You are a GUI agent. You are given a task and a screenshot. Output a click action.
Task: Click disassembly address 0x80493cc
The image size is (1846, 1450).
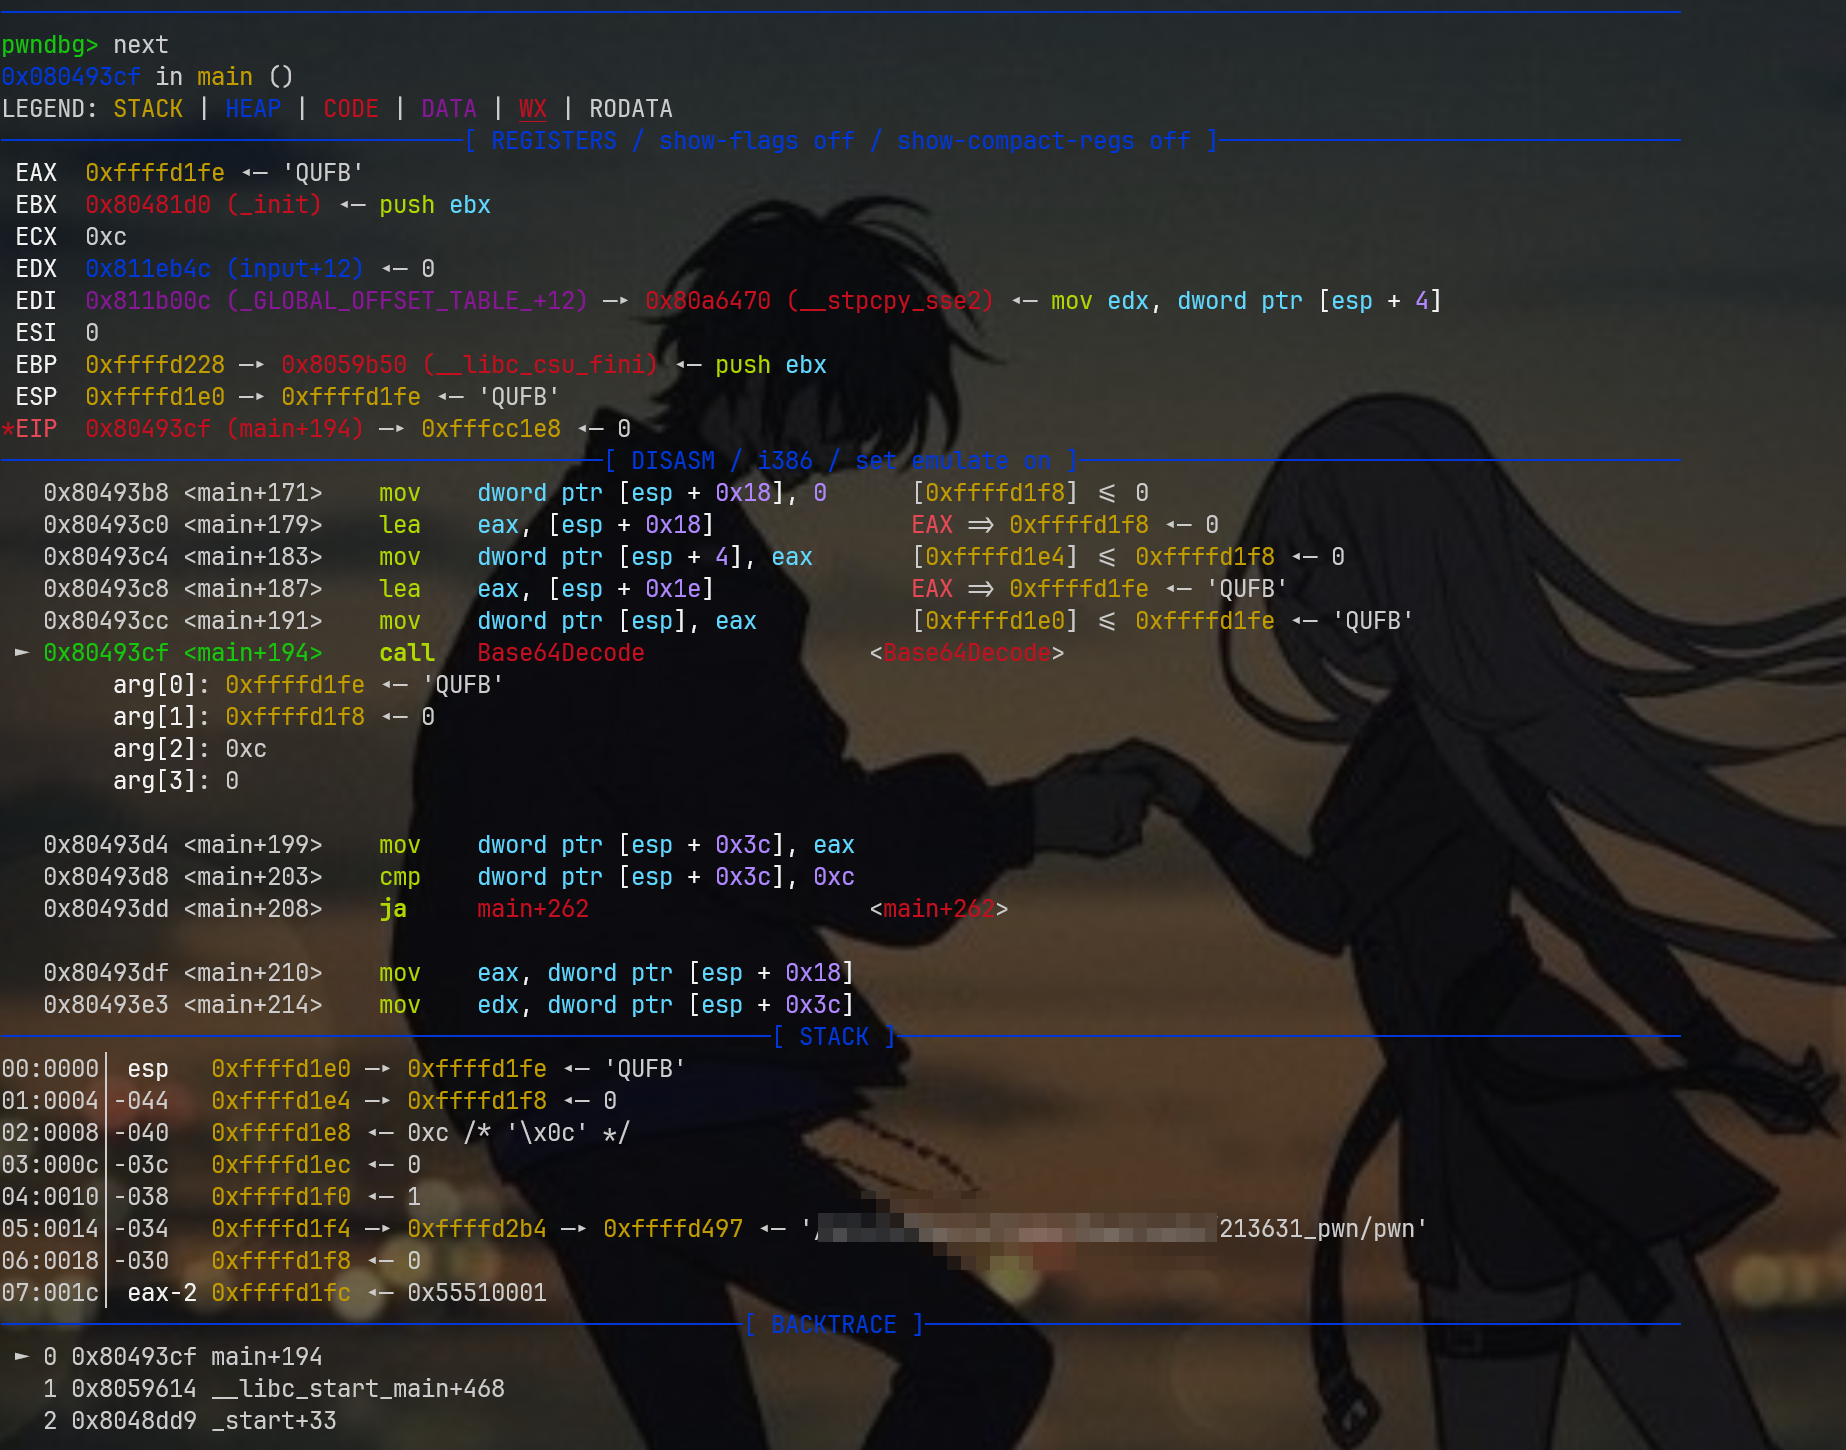point(106,621)
